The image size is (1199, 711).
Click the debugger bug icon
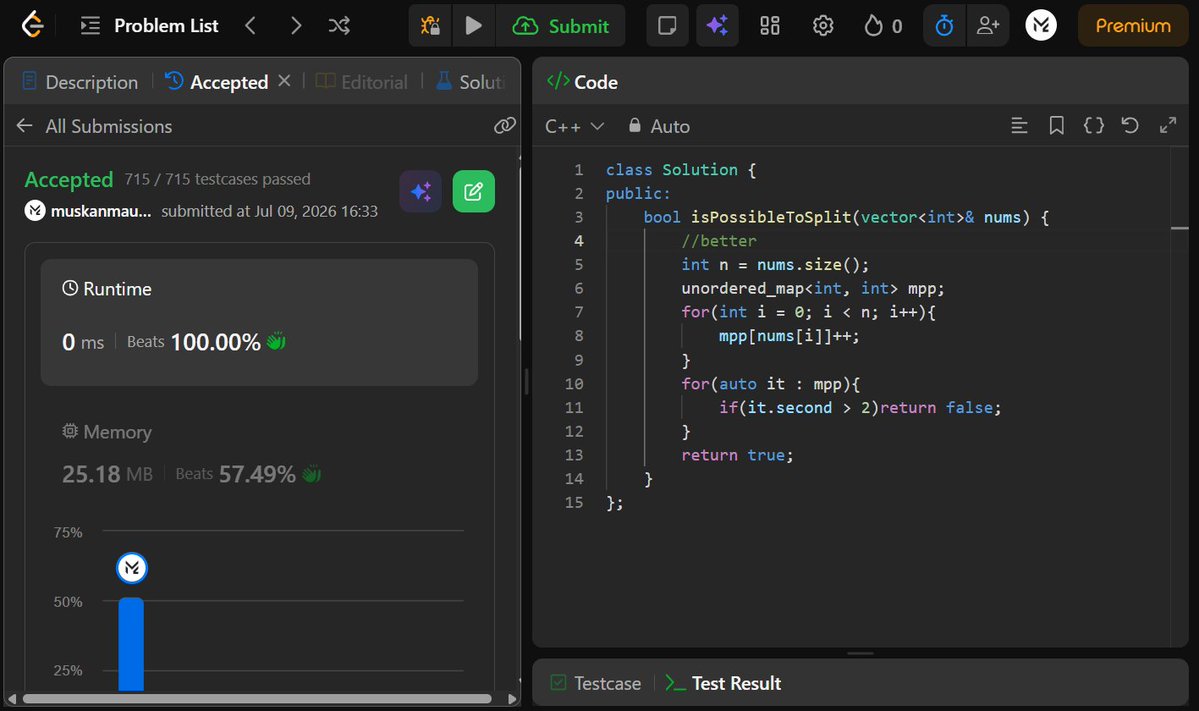(431, 26)
